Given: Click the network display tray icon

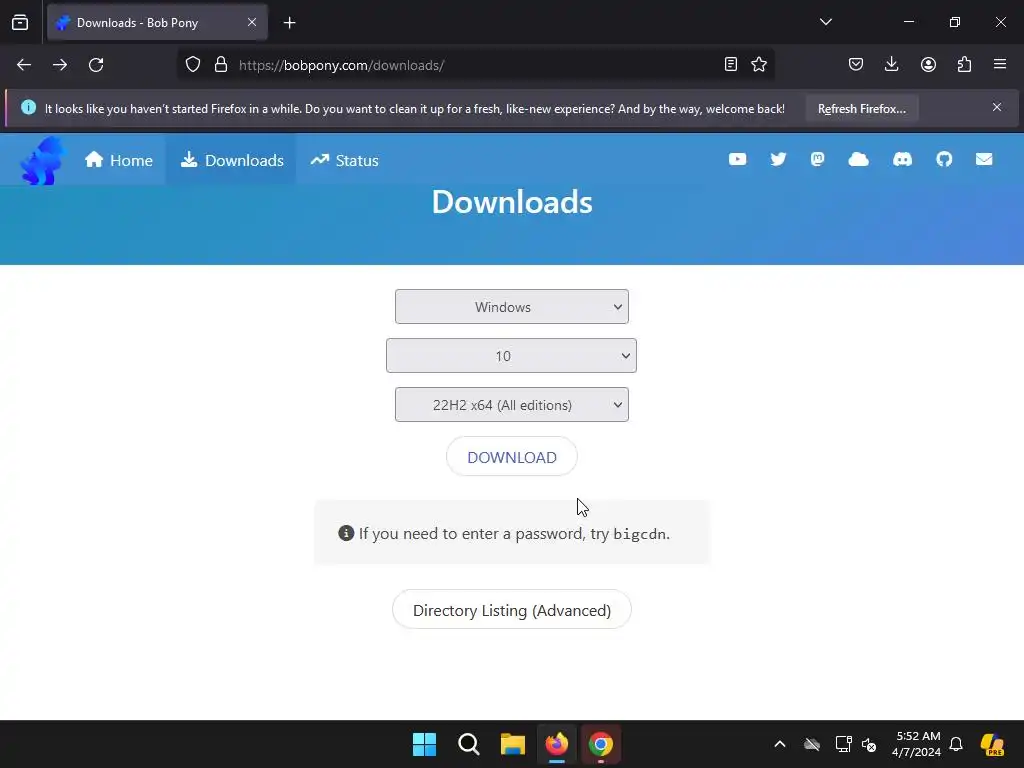Looking at the screenshot, I should [x=843, y=744].
